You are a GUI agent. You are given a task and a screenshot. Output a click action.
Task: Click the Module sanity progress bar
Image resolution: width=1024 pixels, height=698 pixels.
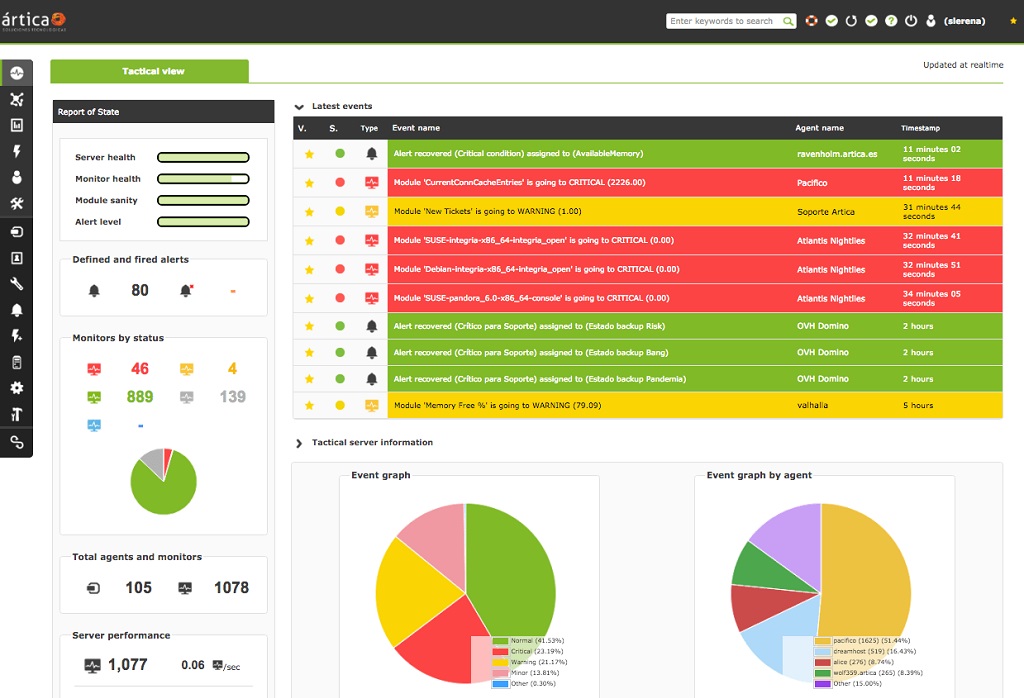pos(203,200)
